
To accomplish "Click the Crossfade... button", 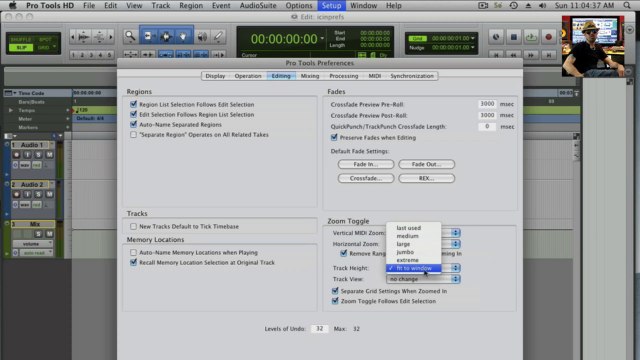I will pos(366,178).
